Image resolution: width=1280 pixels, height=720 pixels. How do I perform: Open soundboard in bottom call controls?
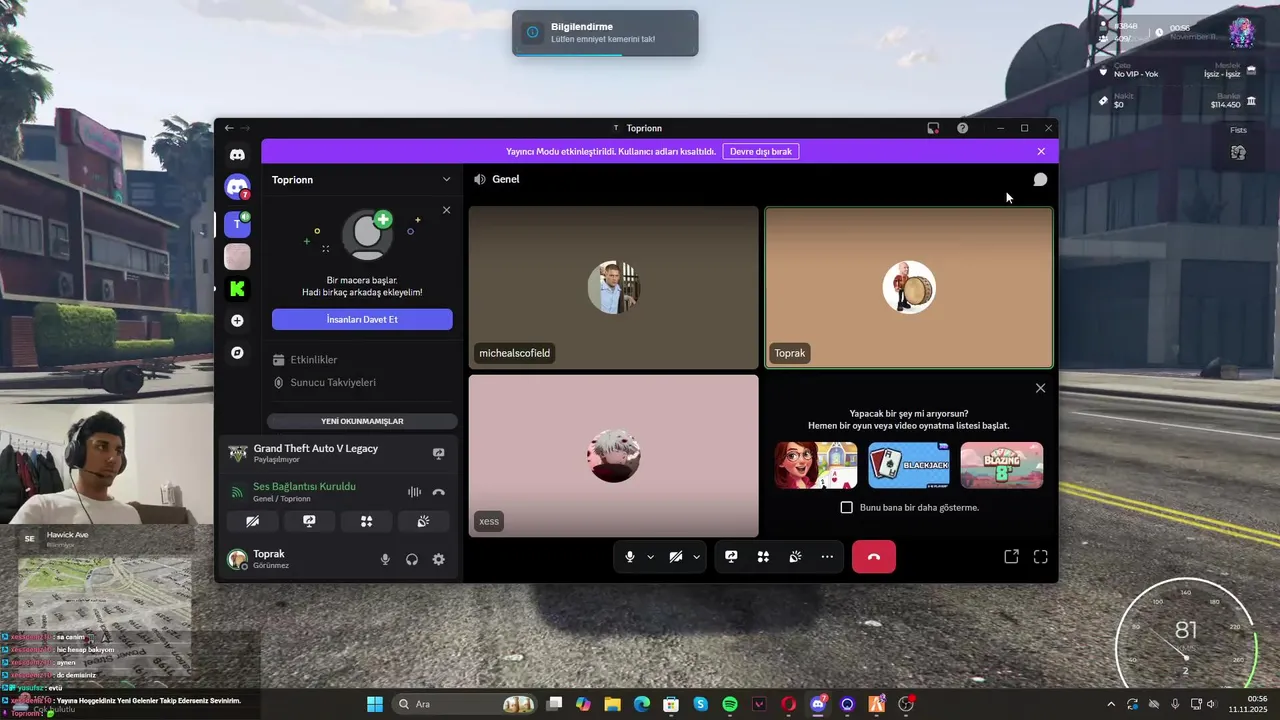point(795,557)
